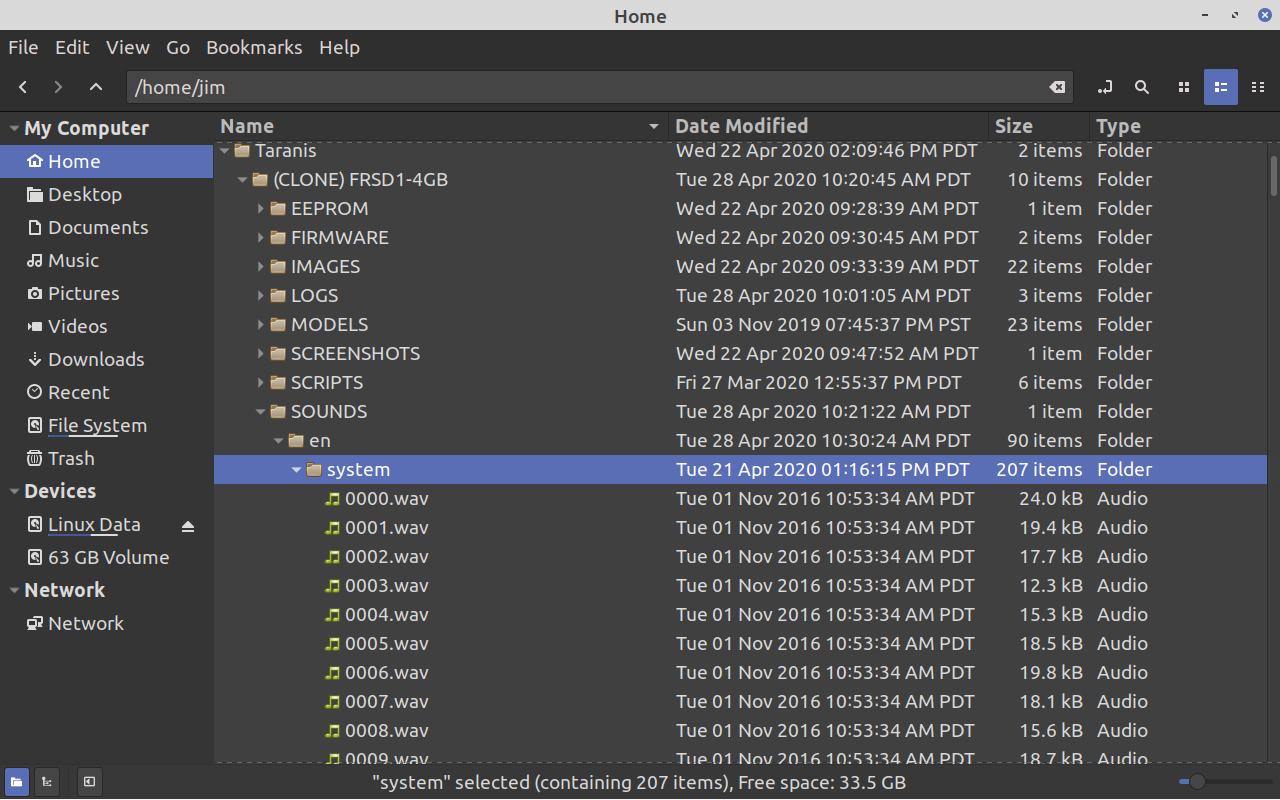Switch to compact view layout
This screenshot has height=800, width=1280.
(x=1258, y=87)
